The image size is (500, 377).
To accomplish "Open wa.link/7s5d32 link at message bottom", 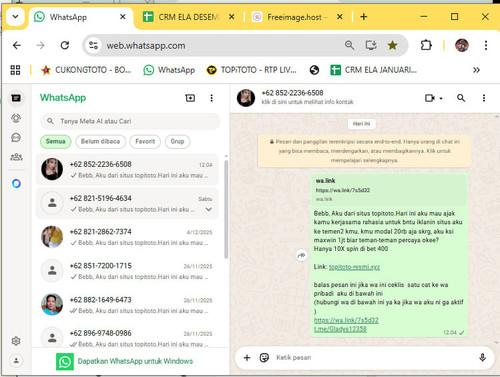I will tap(346, 320).
